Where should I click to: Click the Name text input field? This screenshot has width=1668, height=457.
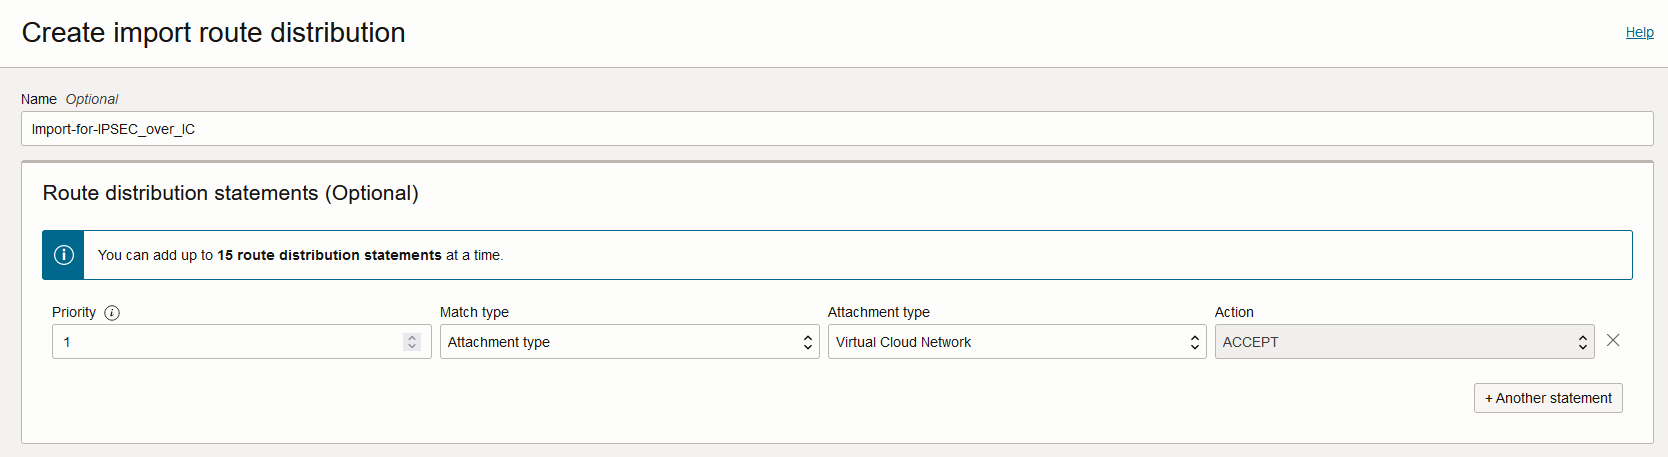pos(836,129)
